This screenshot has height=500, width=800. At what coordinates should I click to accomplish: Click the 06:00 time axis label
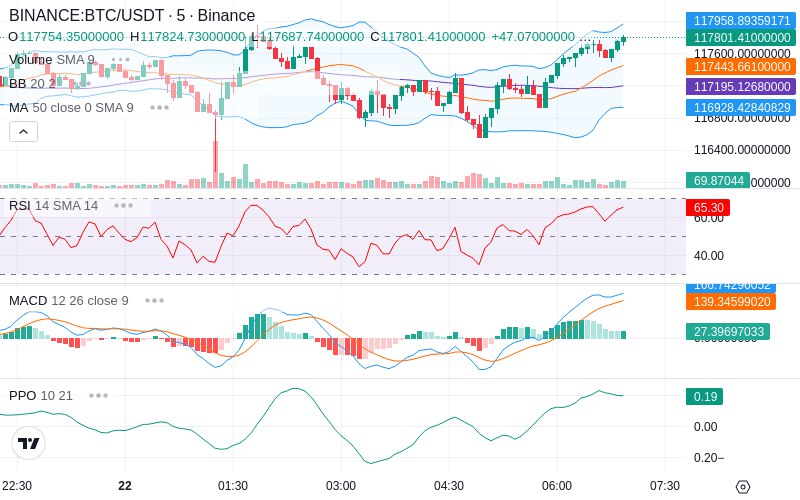(x=557, y=486)
